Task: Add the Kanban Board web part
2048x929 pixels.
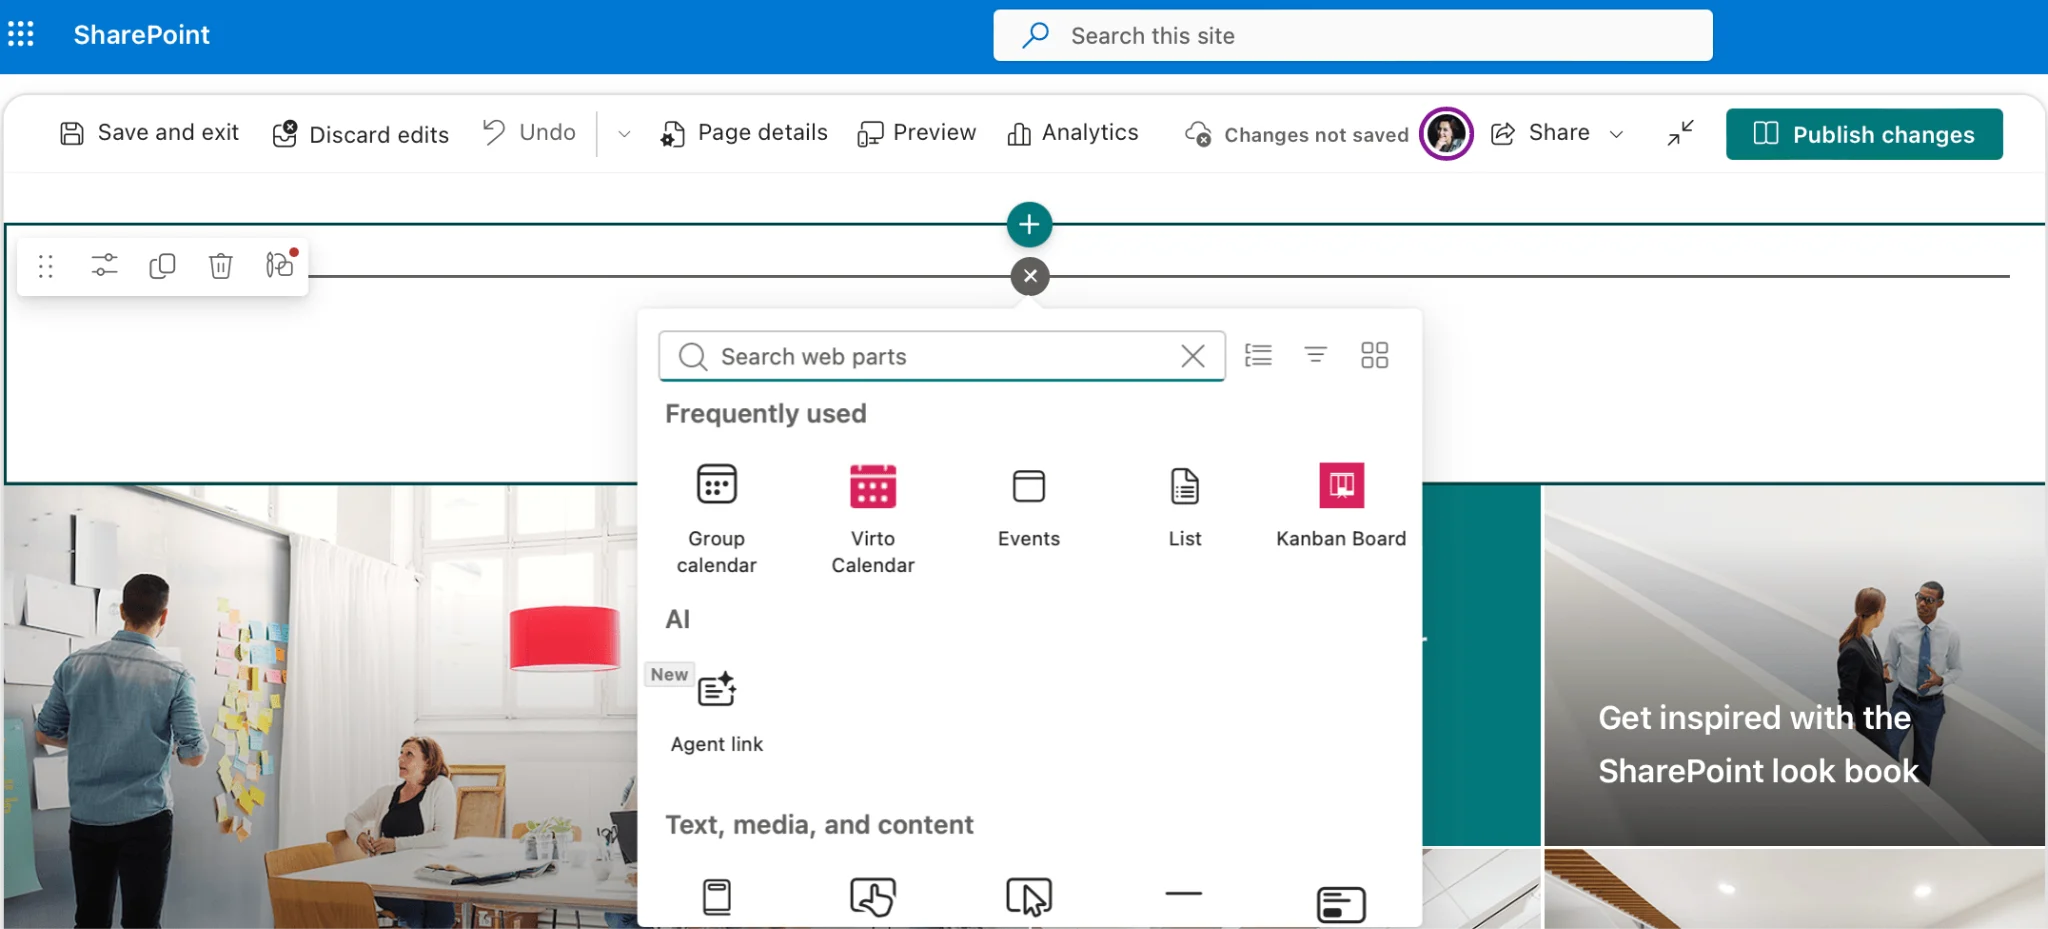Action: click(1341, 506)
